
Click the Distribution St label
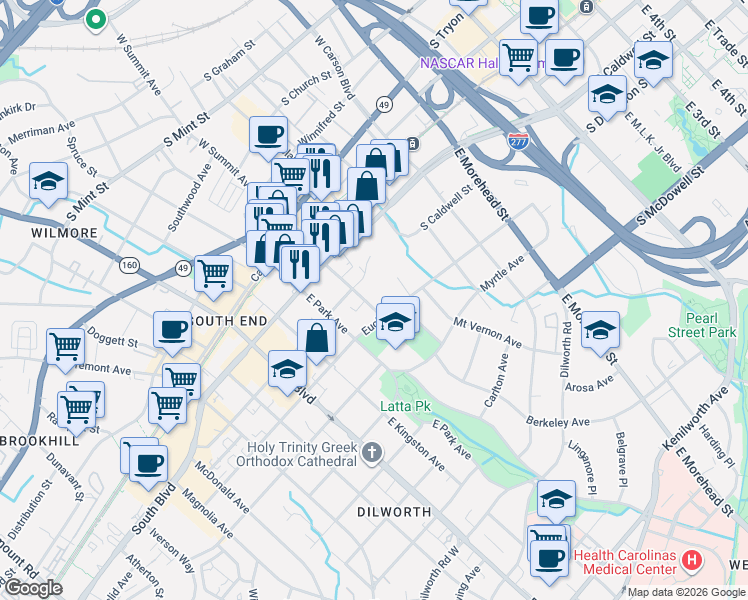30,510
